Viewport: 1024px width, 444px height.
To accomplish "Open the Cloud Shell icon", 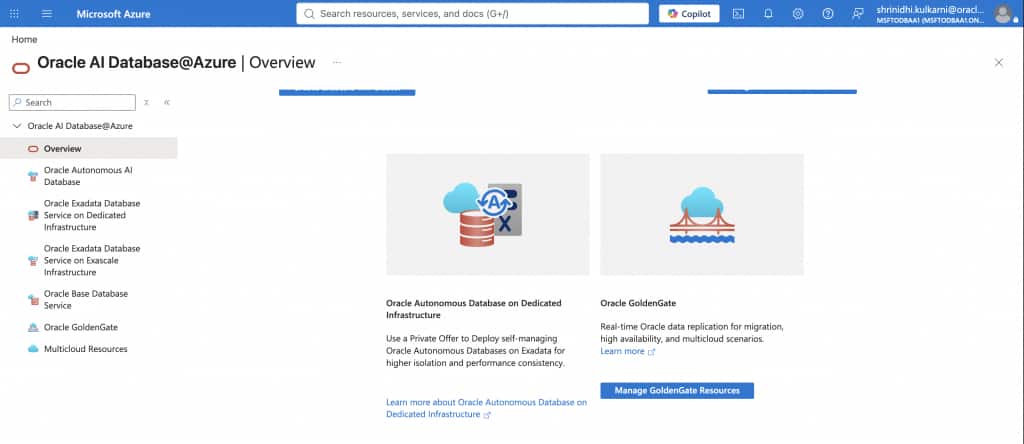I will [x=738, y=14].
